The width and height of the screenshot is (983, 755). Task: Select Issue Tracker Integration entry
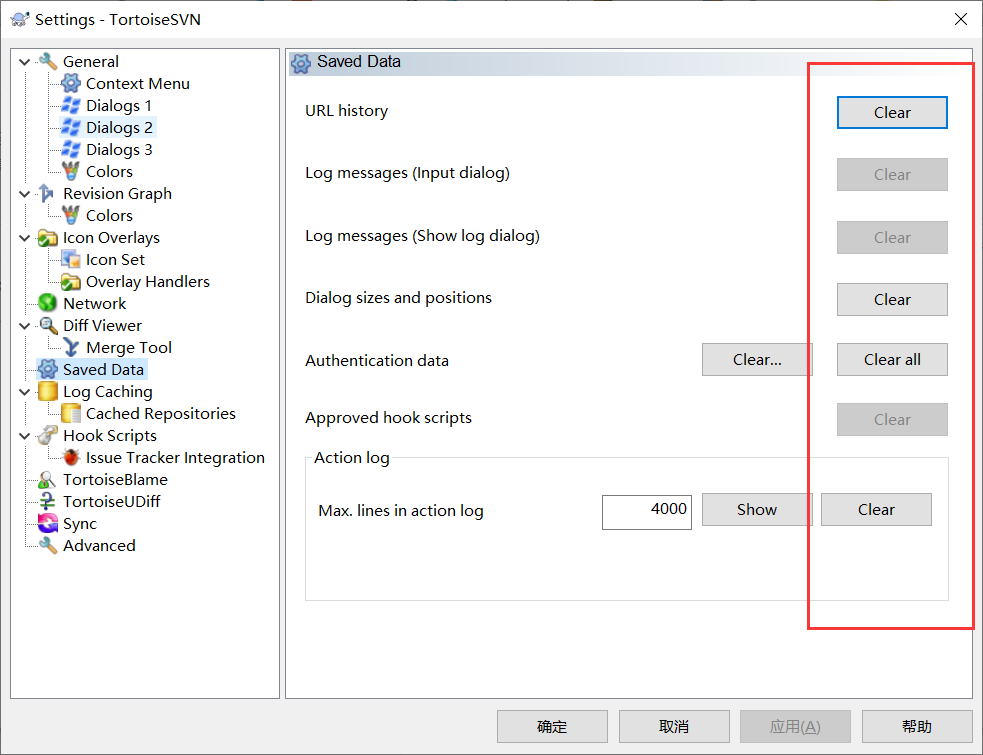point(175,457)
